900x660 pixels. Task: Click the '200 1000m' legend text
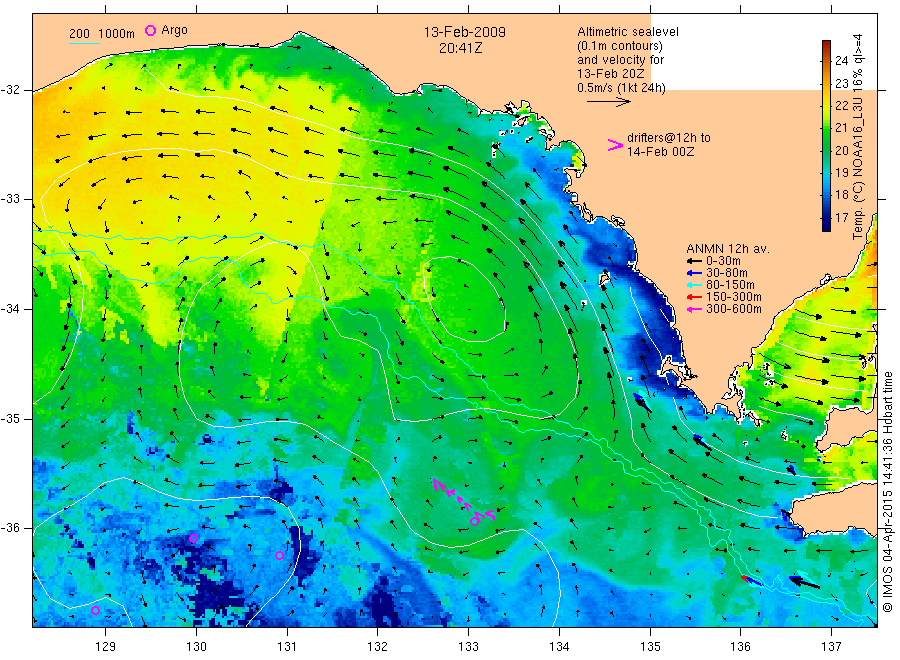tap(102, 34)
